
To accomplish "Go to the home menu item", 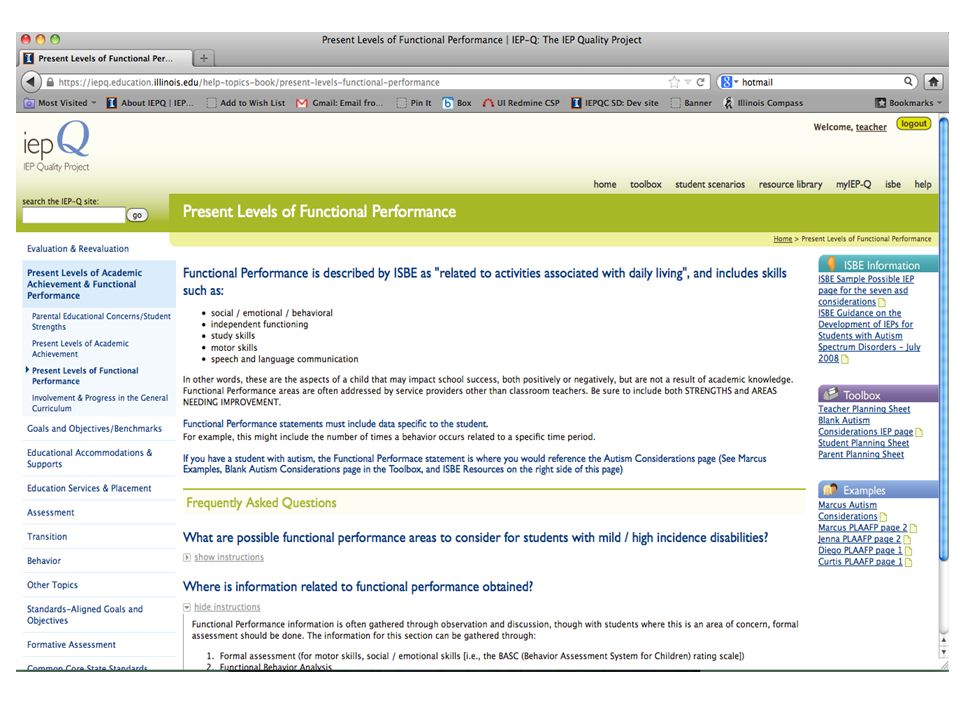I will click(x=604, y=184).
